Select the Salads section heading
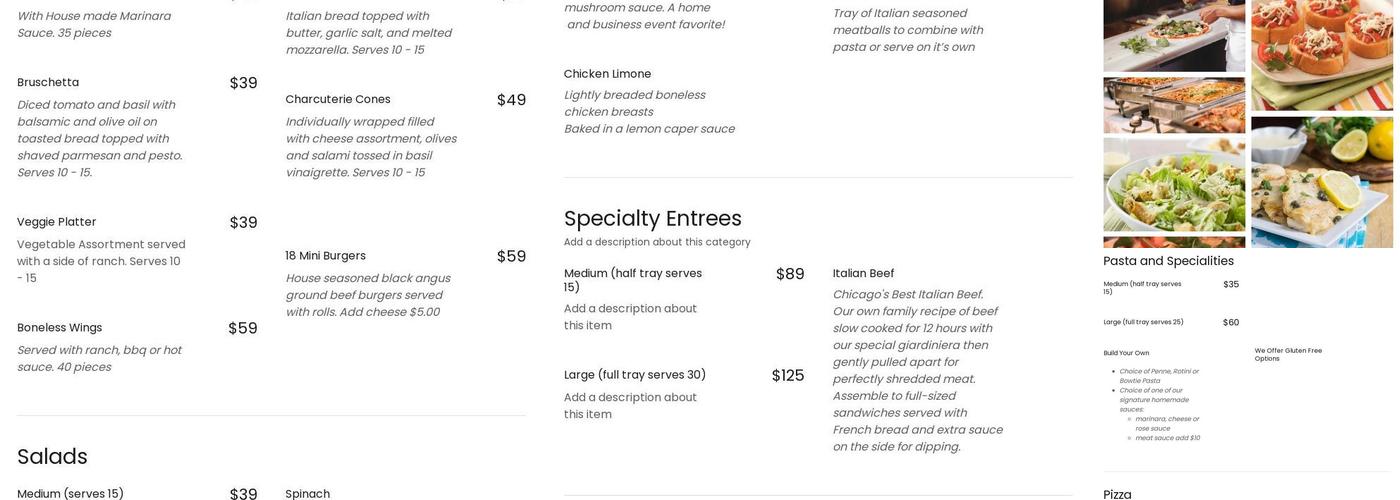1400x500 pixels. 52,456
